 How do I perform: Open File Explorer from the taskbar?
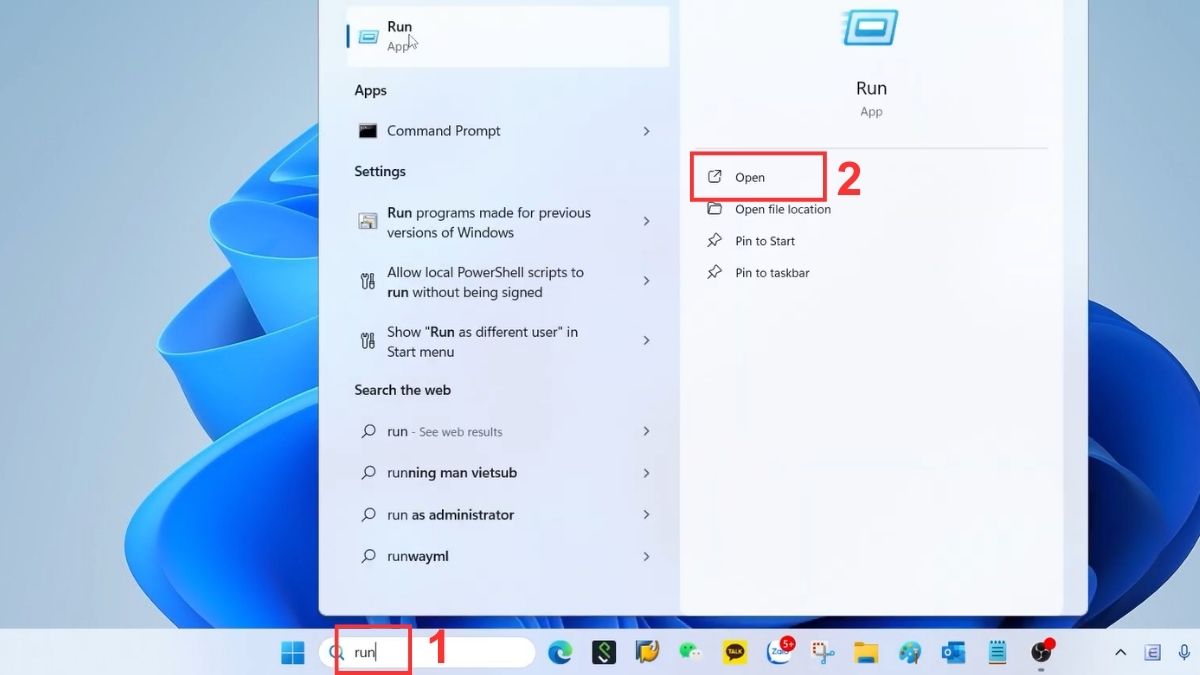[866, 653]
